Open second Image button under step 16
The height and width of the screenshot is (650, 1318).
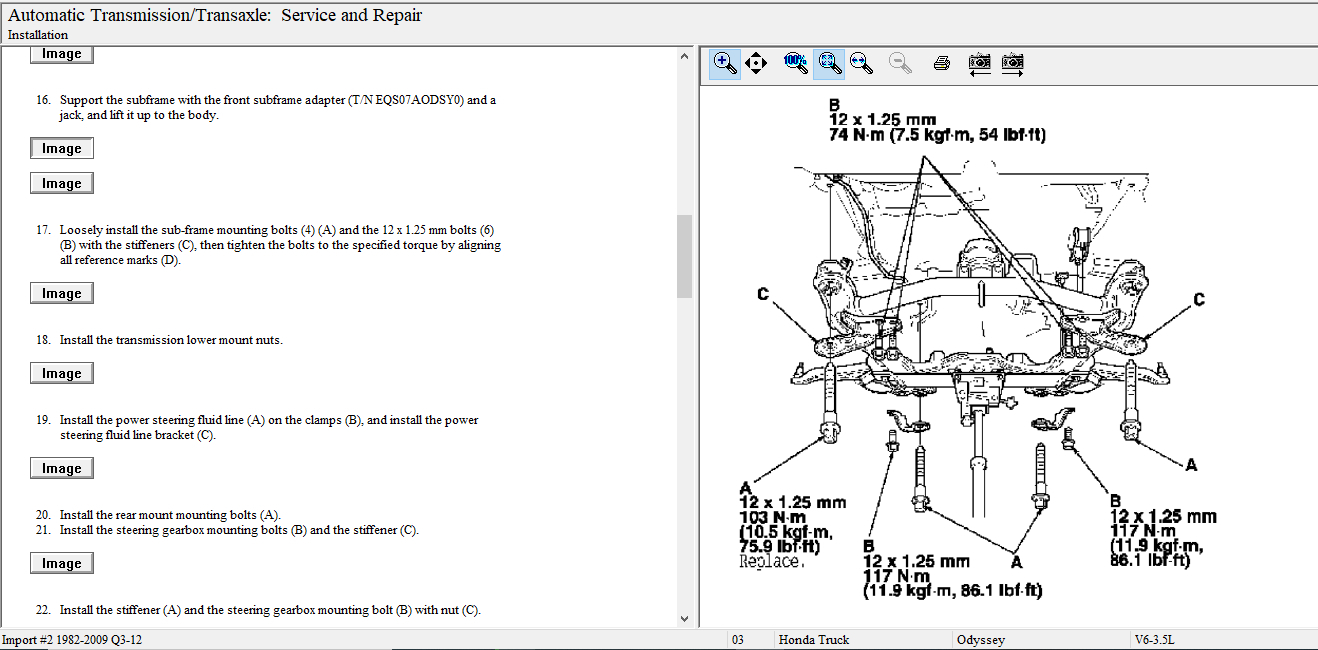pos(61,184)
